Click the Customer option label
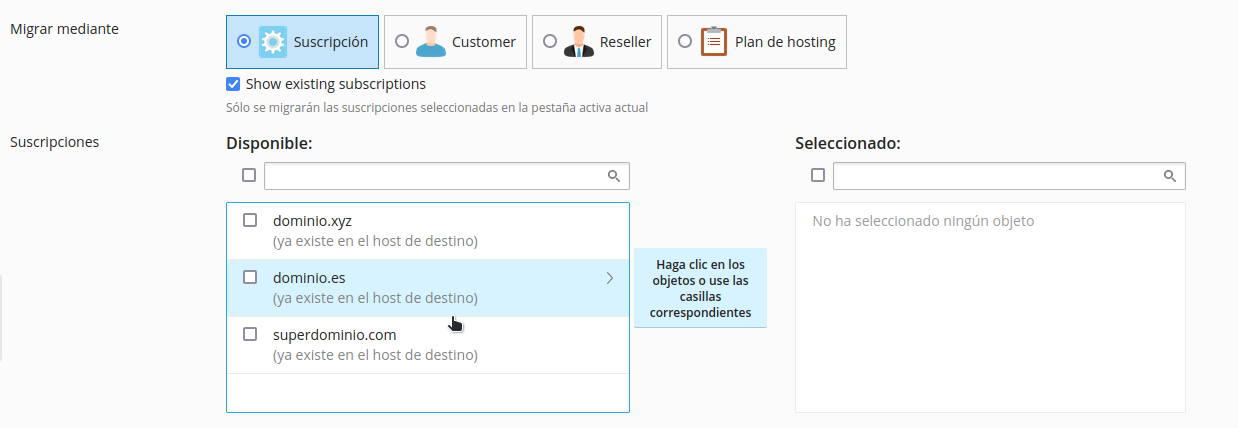The height and width of the screenshot is (428, 1238). click(x=484, y=42)
